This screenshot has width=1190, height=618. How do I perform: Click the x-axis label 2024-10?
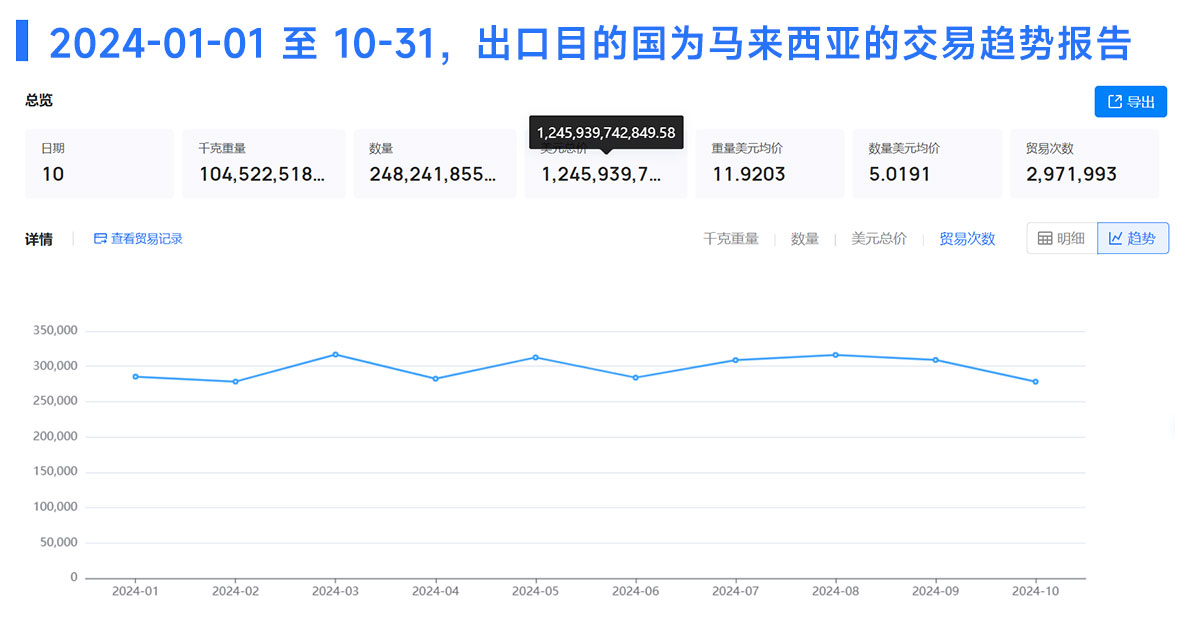(x=1036, y=591)
